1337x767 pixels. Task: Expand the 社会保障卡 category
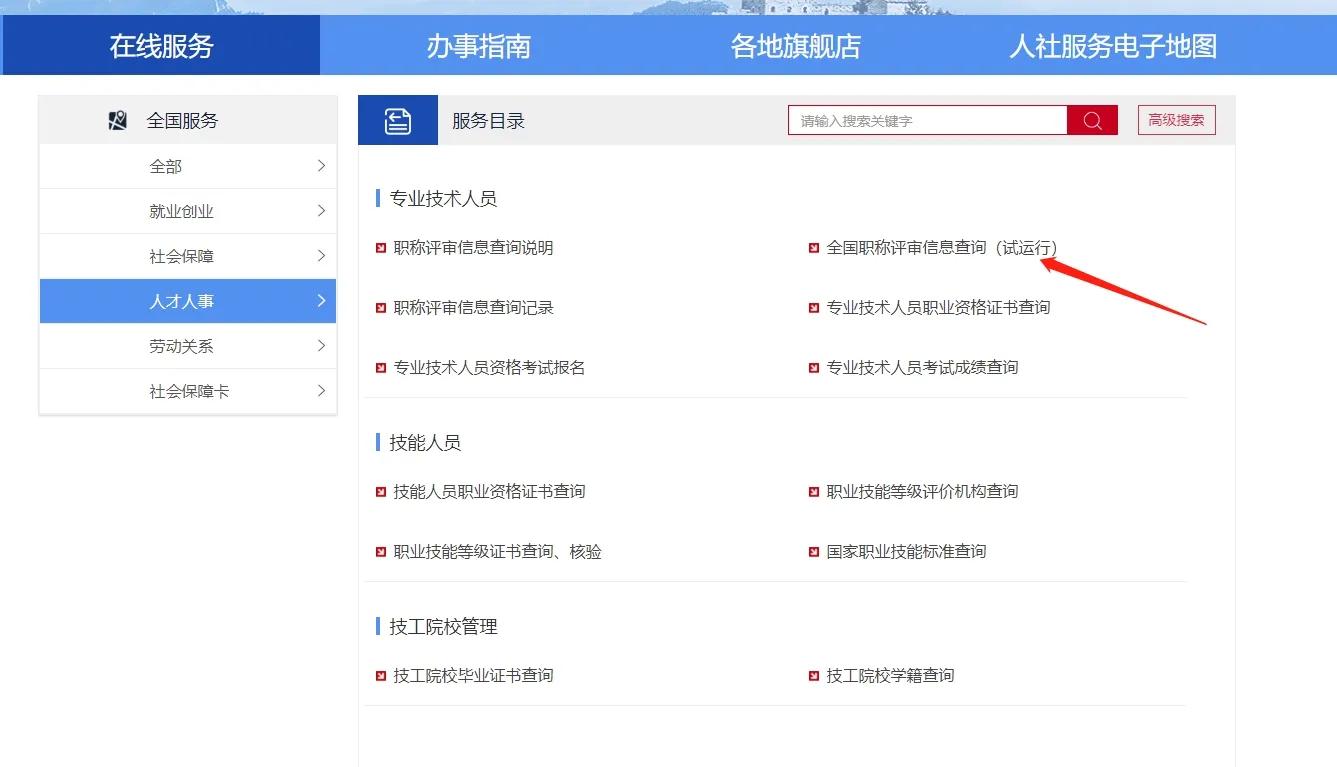click(x=187, y=391)
